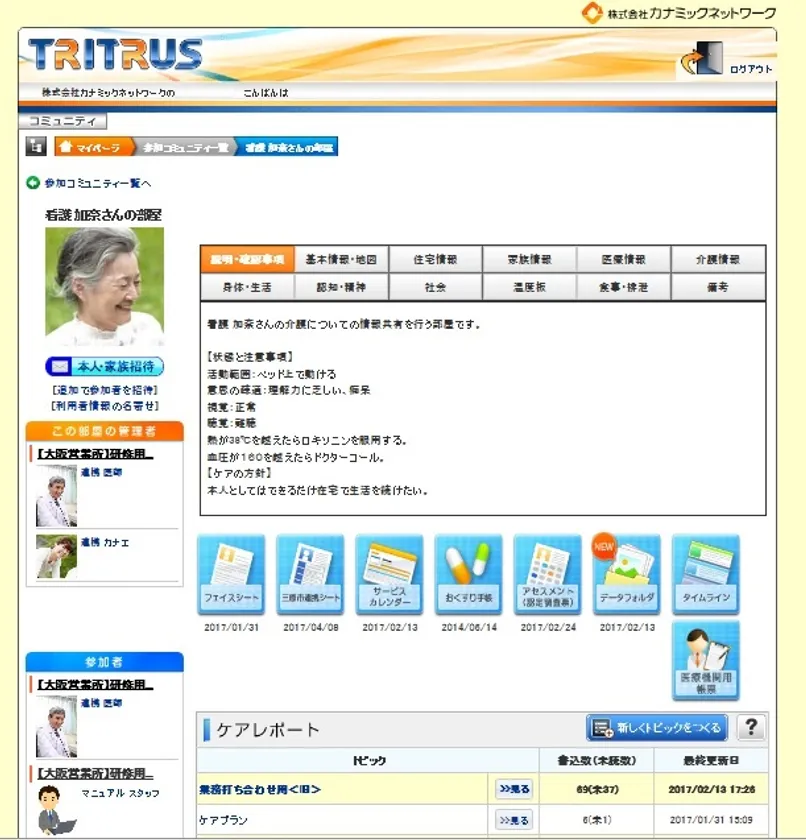Image resolution: width=806 pixels, height=840 pixels.
Task: Open the 食事・排泄 tab
Action: point(624,287)
